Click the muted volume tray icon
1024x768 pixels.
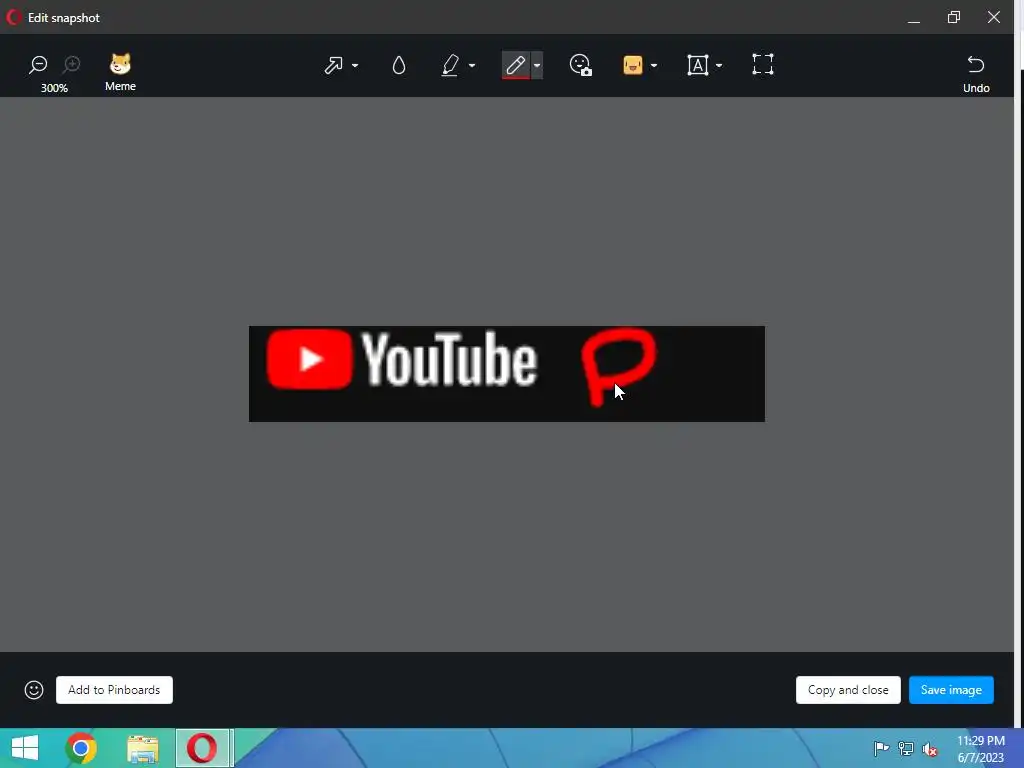click(x=930, y=749)
